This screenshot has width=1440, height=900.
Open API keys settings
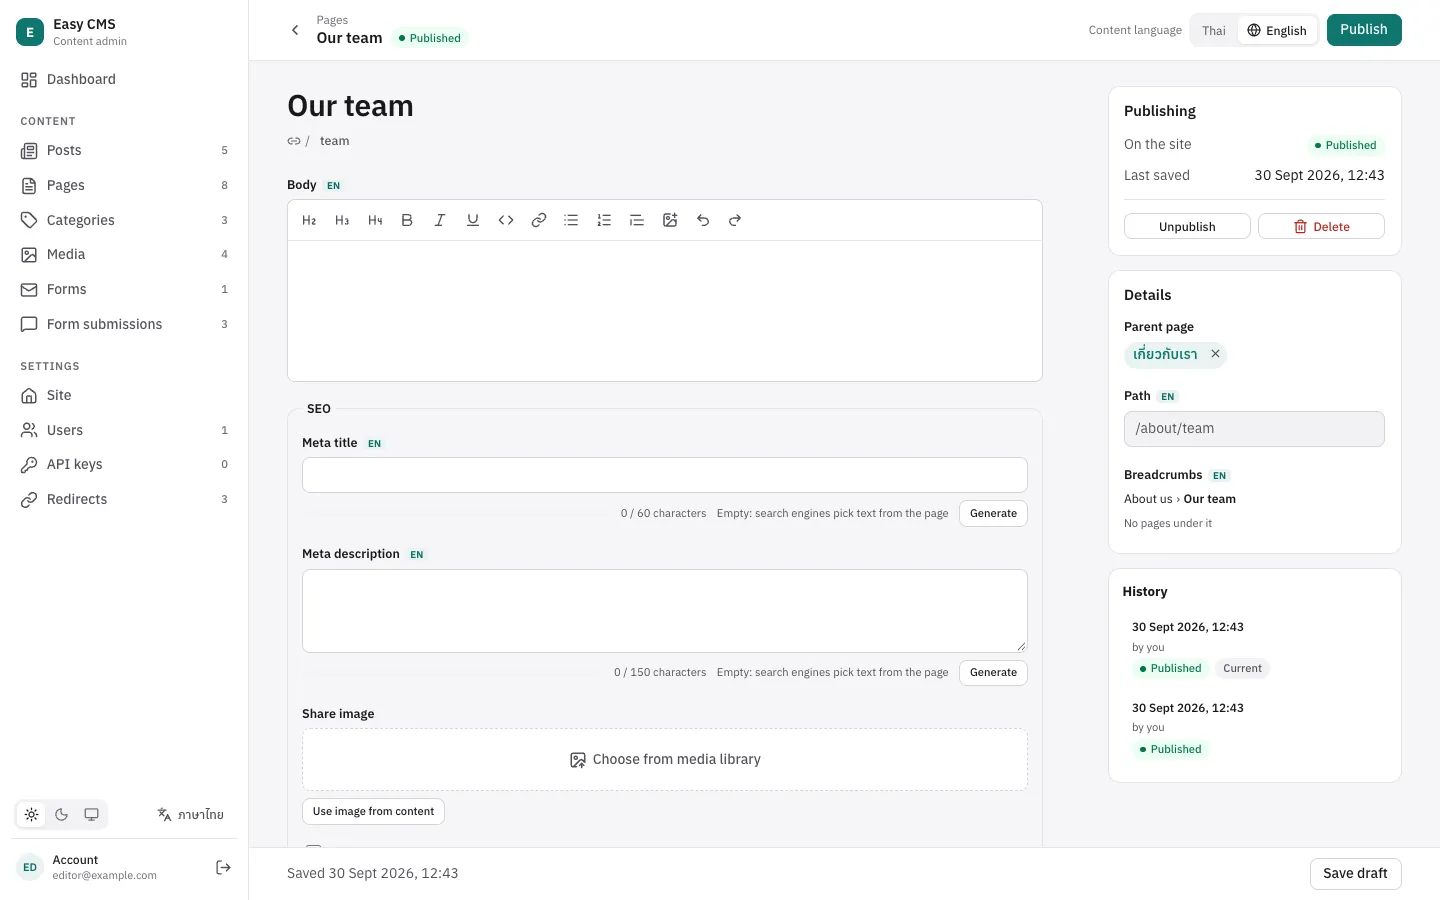124,464
